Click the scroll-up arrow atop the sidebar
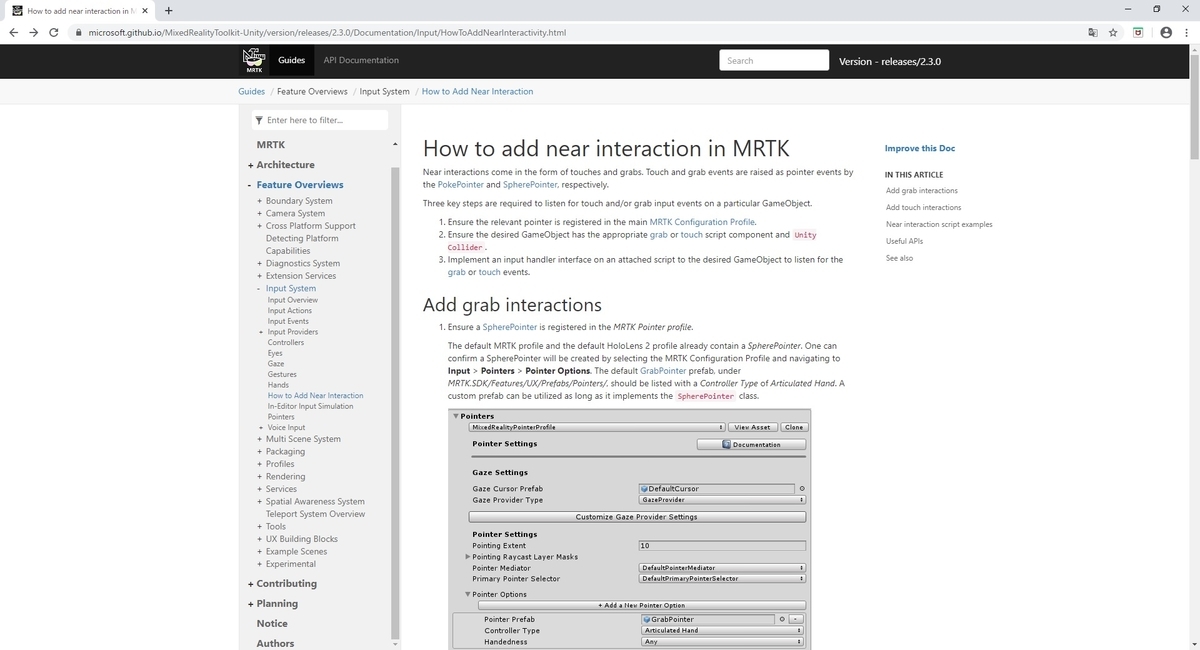 395,143
